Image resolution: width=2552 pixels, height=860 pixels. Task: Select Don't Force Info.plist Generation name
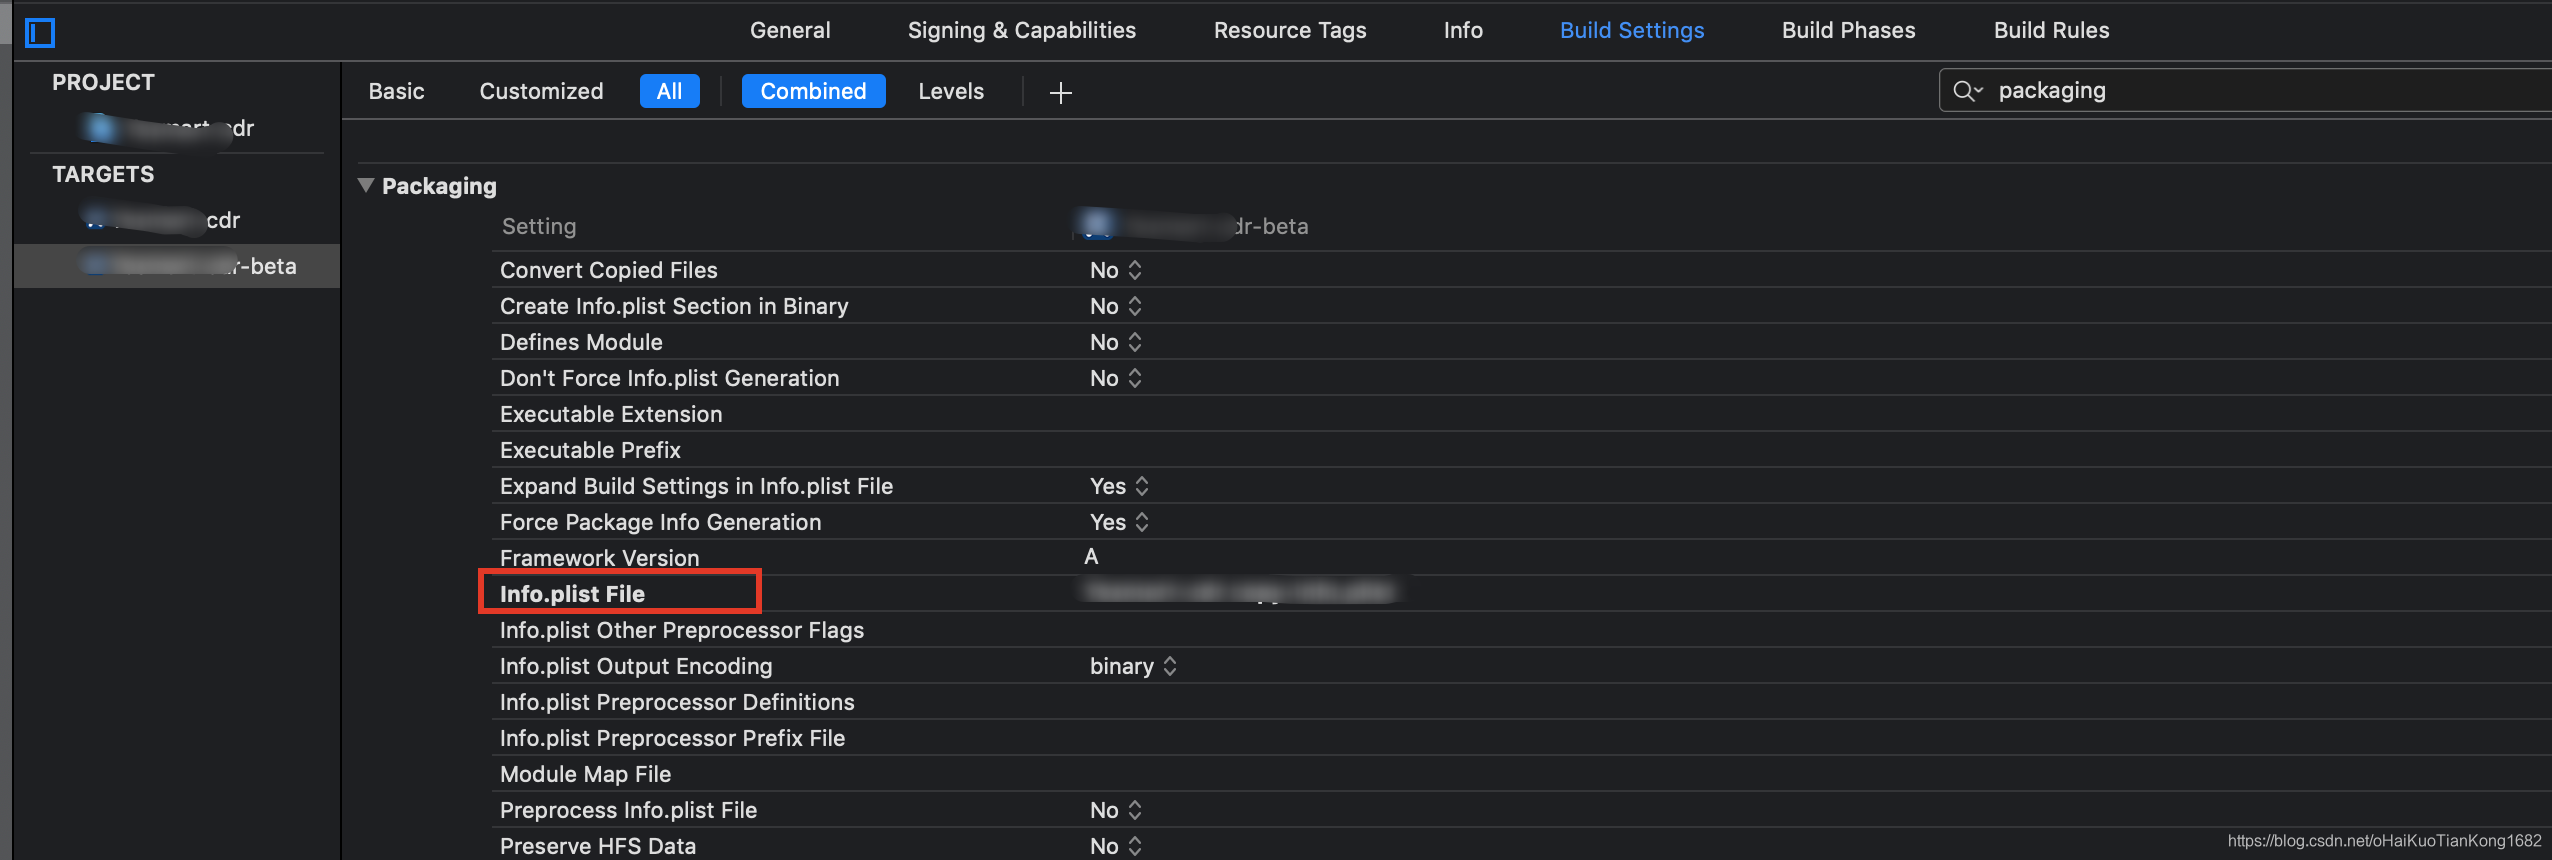669,378
